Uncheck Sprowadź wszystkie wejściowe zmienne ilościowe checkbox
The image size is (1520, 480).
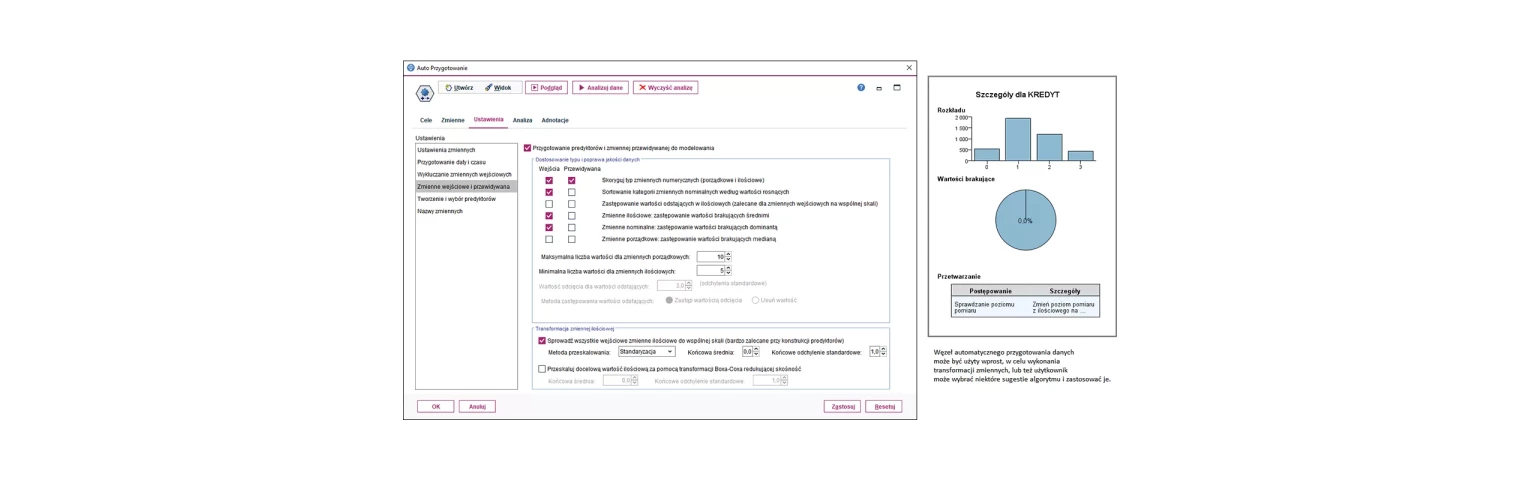[x=542, y=340]
